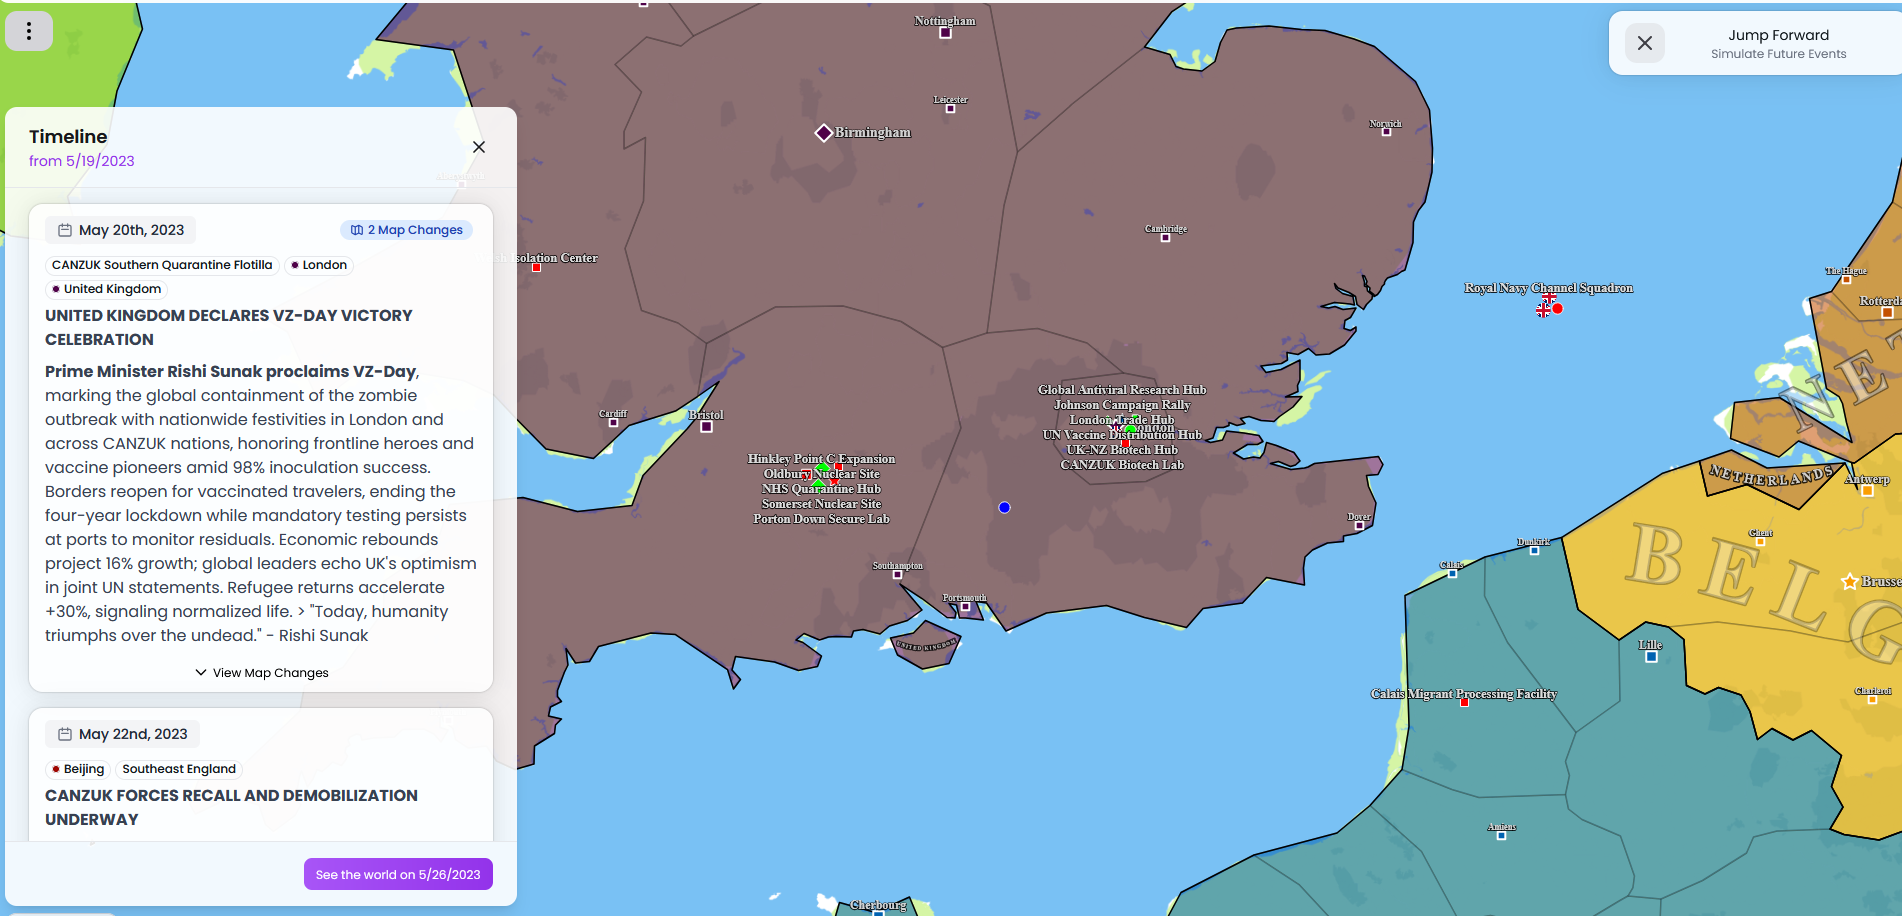The height and width of the screenshot is (916, 1902).
Task: Click the Global Antiviral Research Hub label
Action: tap(1122, 390)
